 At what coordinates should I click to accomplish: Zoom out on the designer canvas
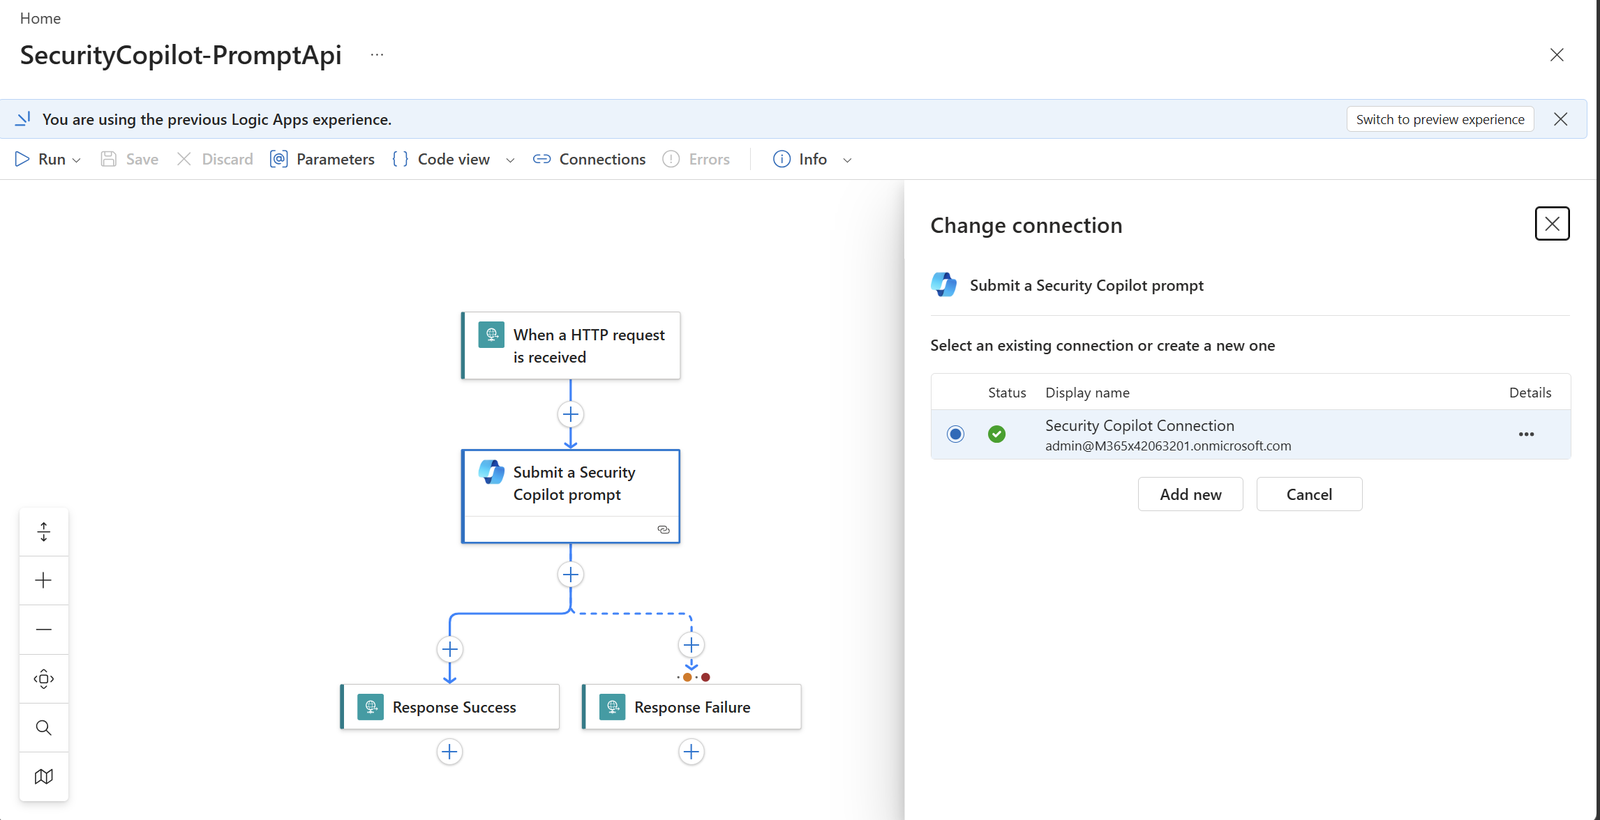coord(44,630)
